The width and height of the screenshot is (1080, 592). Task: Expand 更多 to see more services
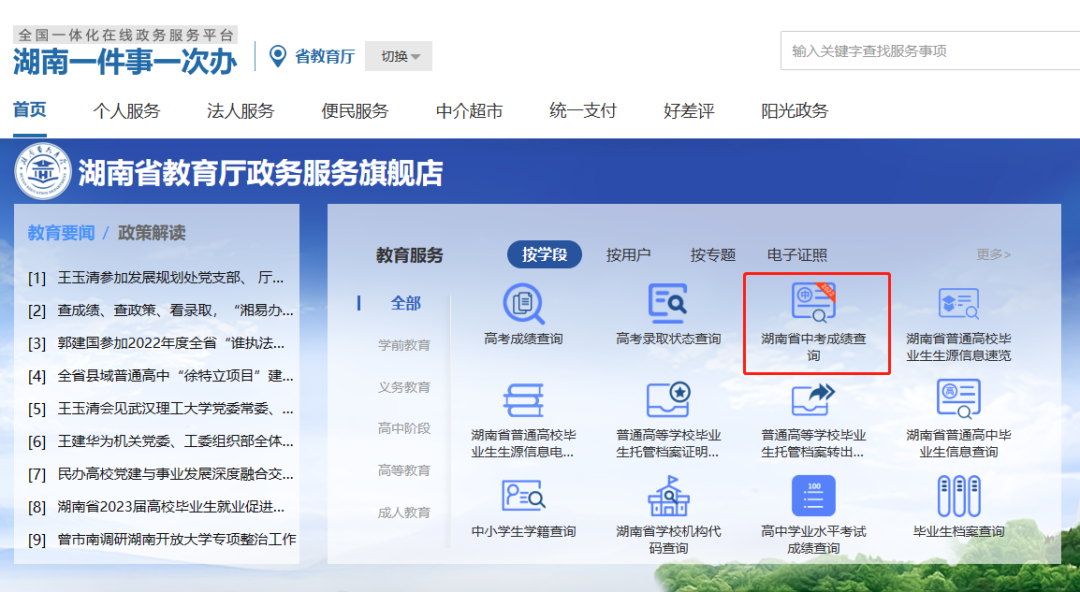click(x=992, y=255)
